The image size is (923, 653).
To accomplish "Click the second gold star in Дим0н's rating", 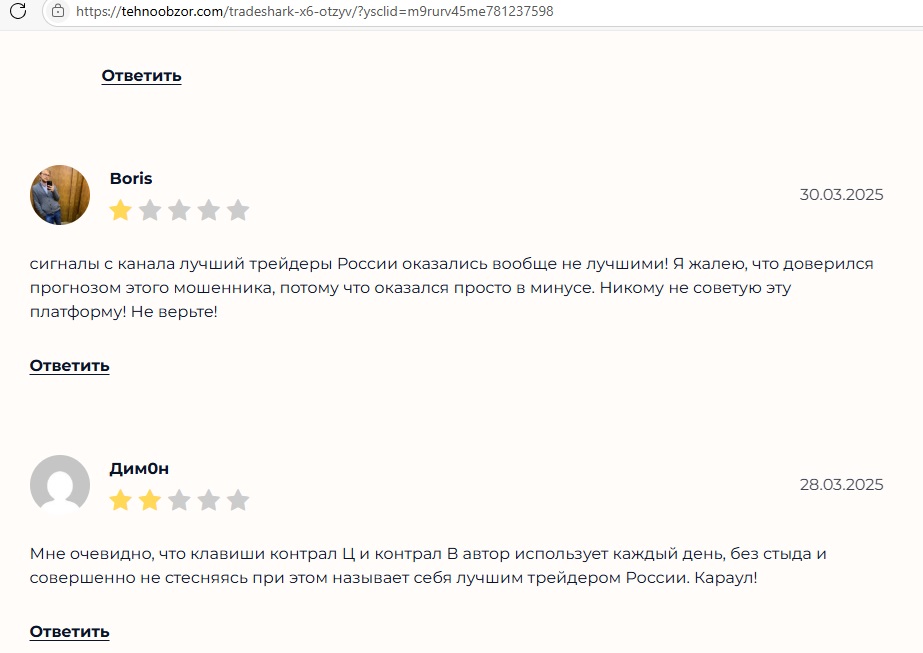I will coord(150,500).
